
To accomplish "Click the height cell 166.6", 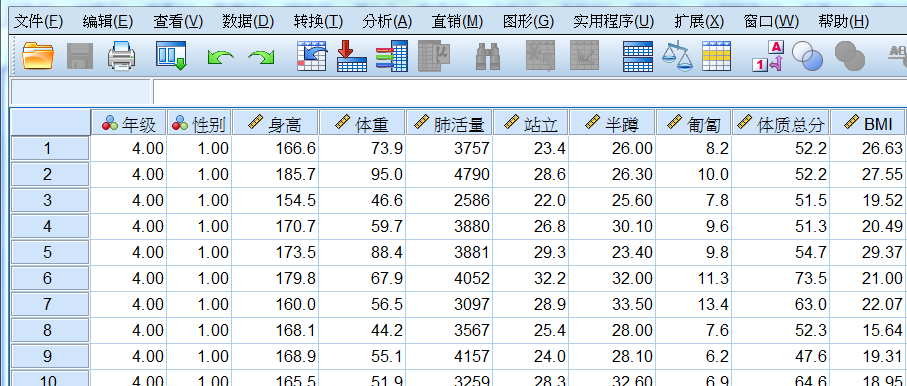I will 275,149.
